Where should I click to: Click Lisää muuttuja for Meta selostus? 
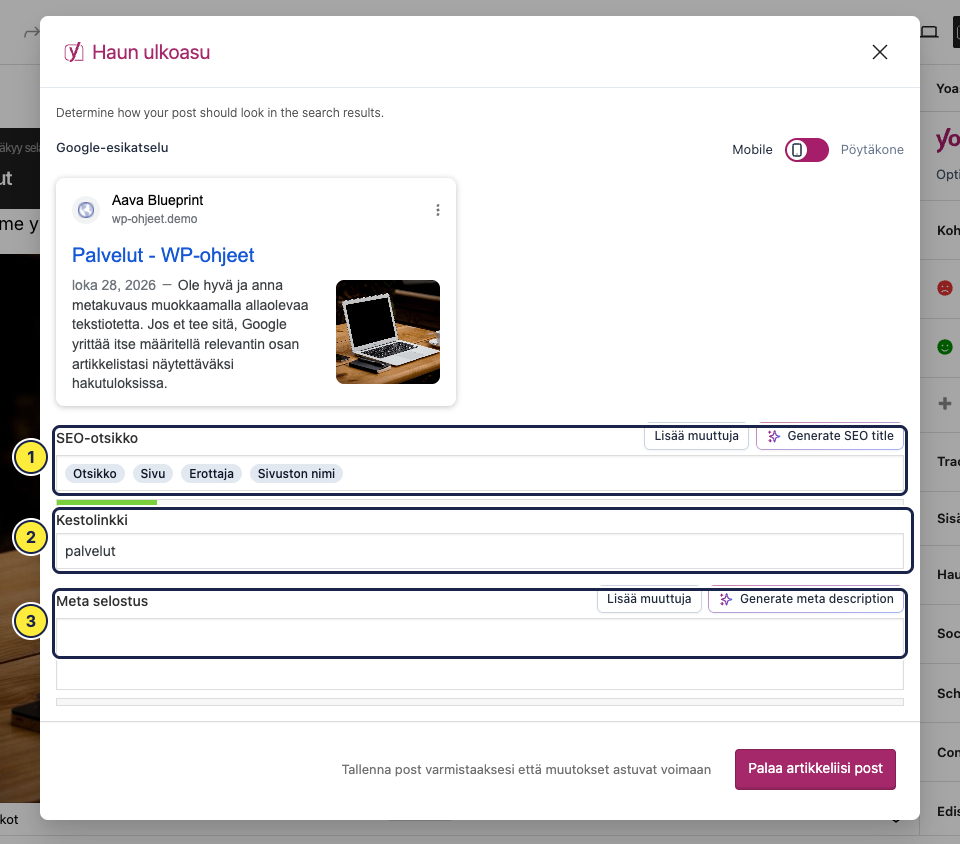click(x=649, y=599)
